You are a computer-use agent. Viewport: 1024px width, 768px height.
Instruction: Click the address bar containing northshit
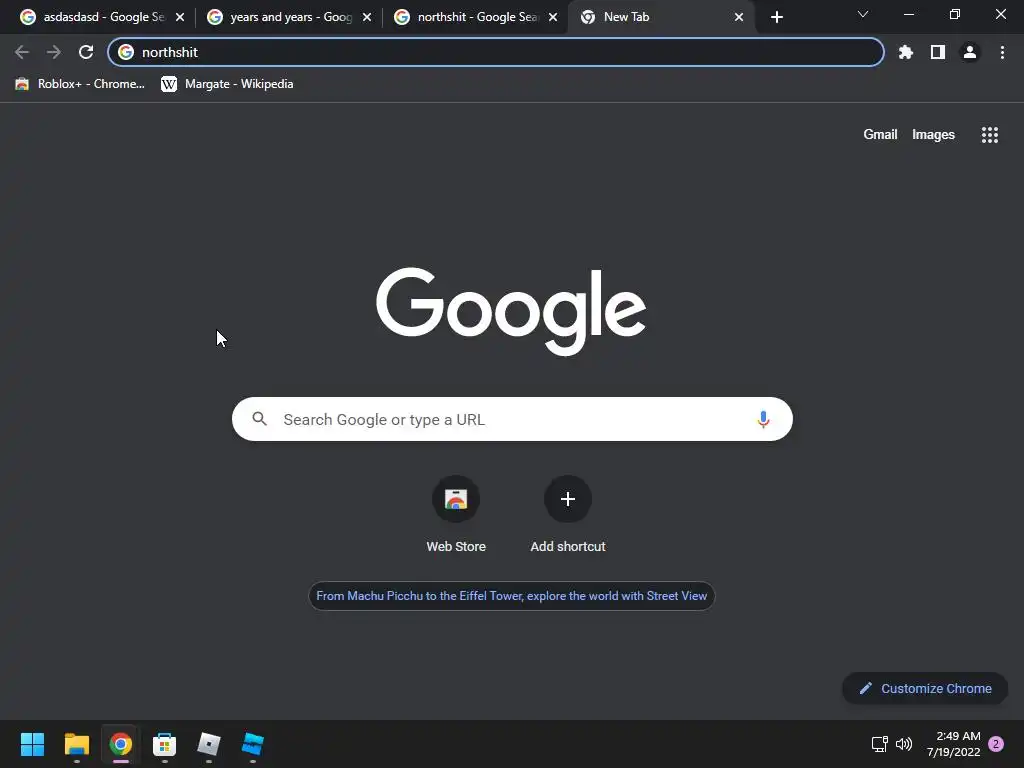click(x=496, y=52)
